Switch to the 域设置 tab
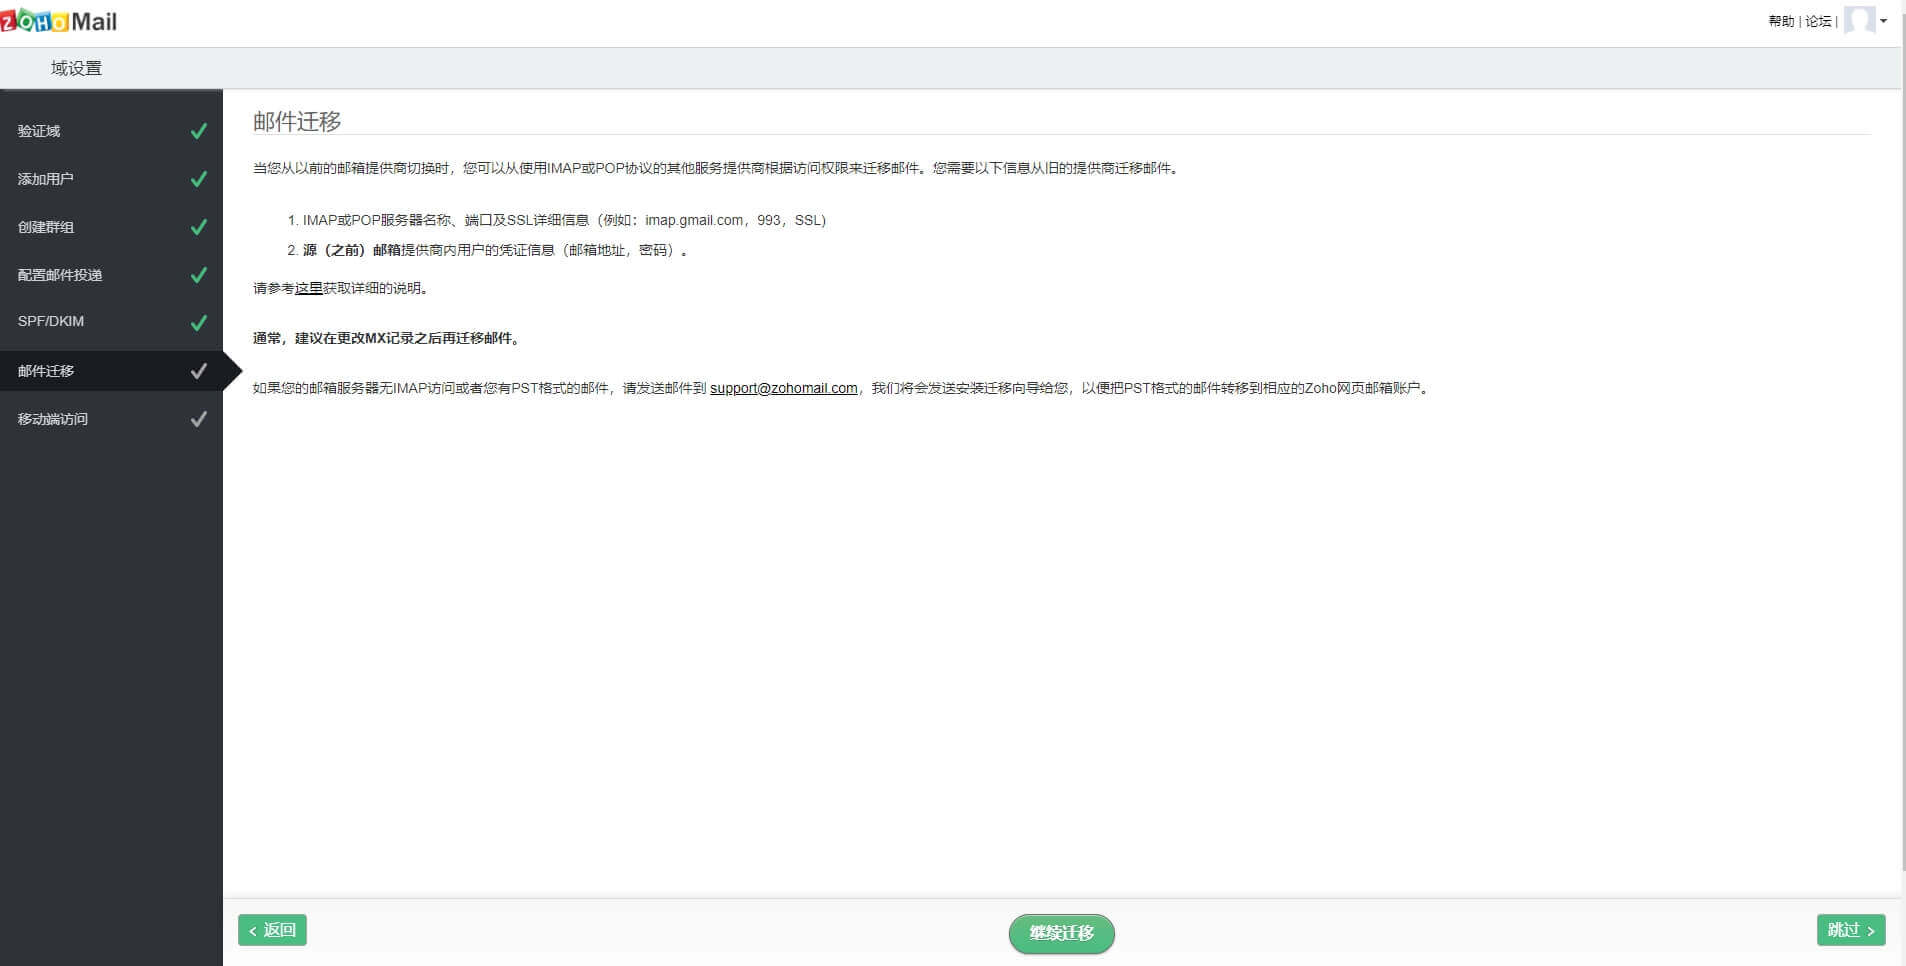The width and height of the screenshot is (1906, 966). (74, 67)
